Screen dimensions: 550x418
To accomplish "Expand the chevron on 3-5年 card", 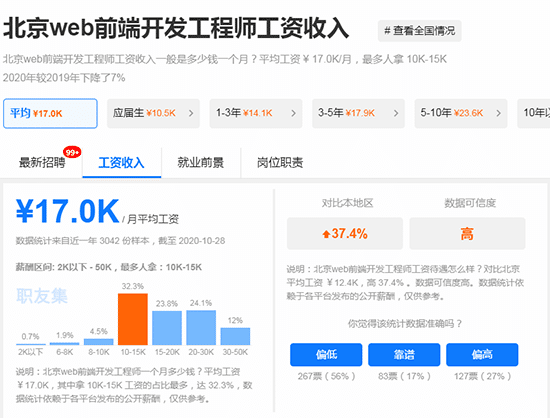I will [396, 113].
